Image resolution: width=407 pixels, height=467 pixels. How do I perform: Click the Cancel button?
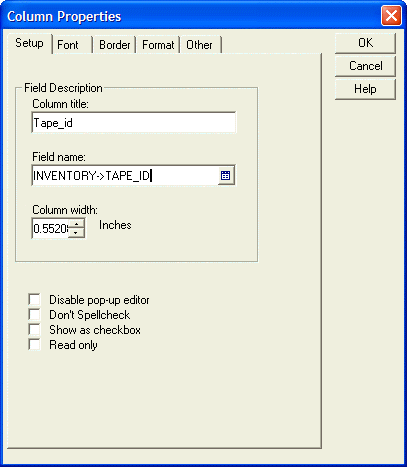pos(365,66)
